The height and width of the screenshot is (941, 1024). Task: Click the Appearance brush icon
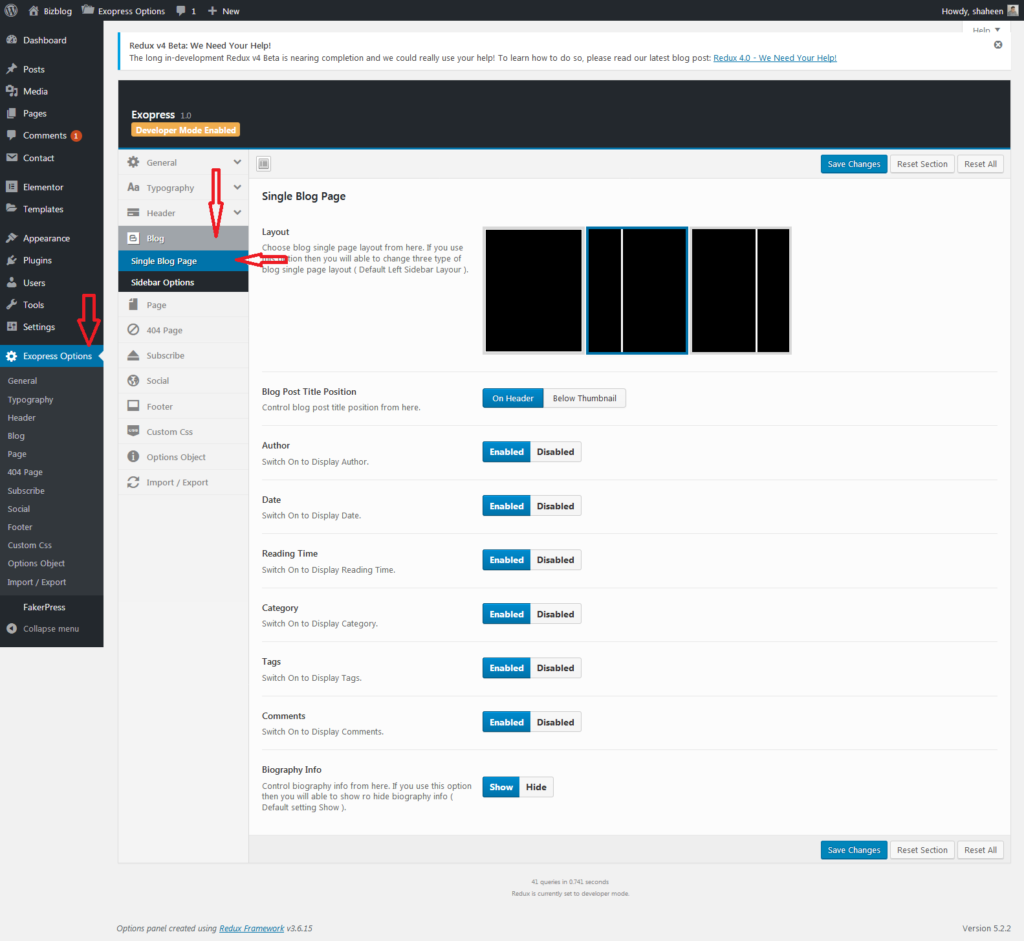12,238
